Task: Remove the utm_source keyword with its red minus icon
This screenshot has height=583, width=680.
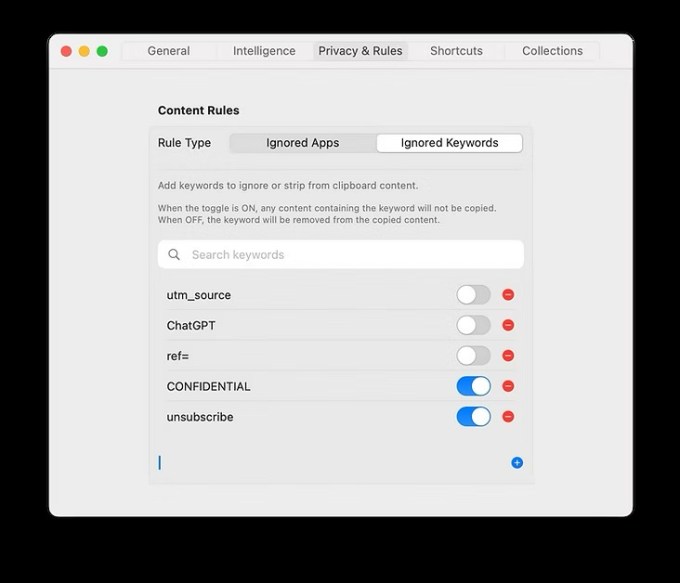Action: click(508, 295)
